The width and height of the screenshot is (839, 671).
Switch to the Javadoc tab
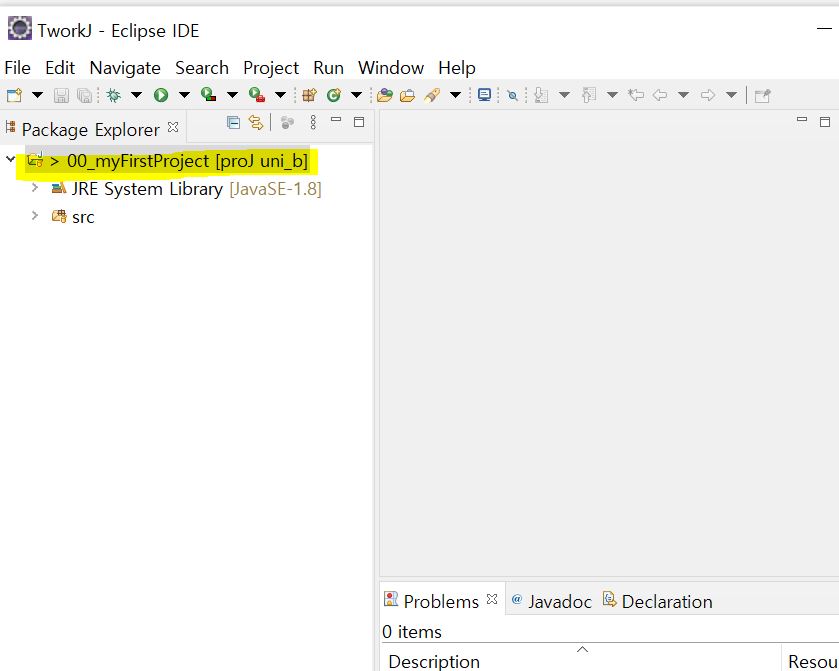tap(552, 601)
